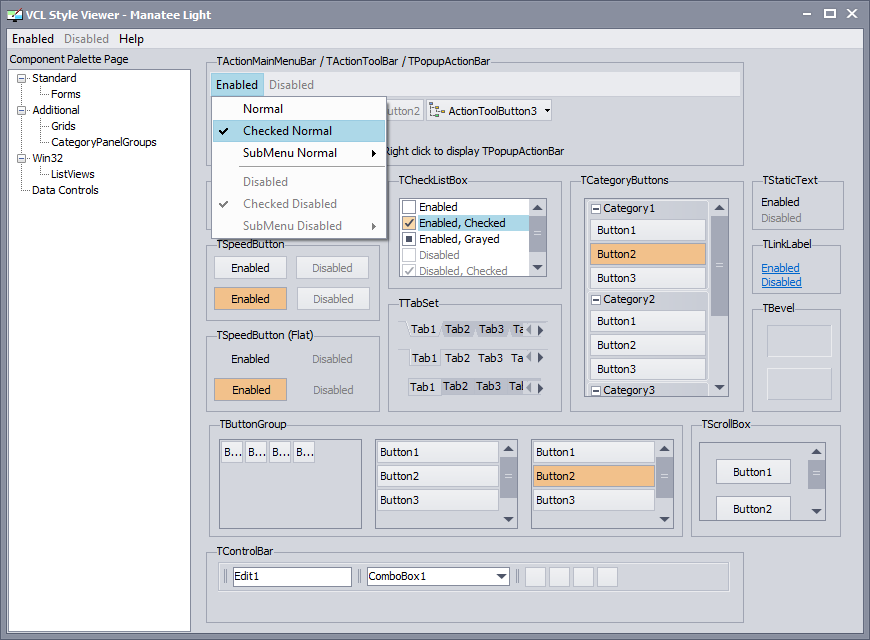The height and width of the screenshot is (640, 870).
Task: Collapse Category3 in TCategoryButtons
Action: tap(596, 391)
